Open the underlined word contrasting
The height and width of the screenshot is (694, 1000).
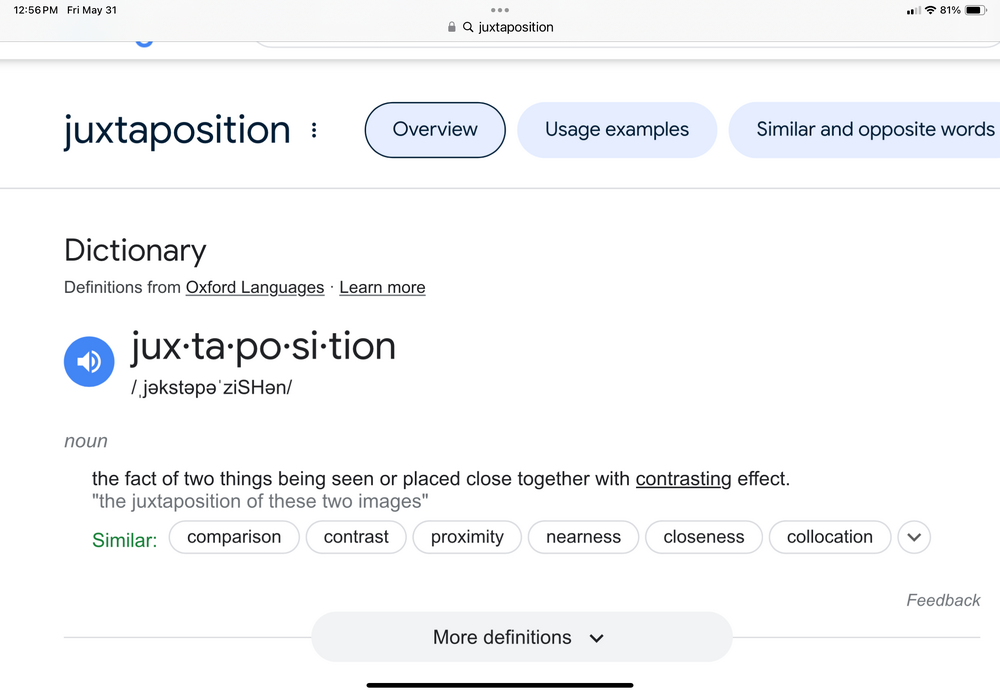point(684,479)
